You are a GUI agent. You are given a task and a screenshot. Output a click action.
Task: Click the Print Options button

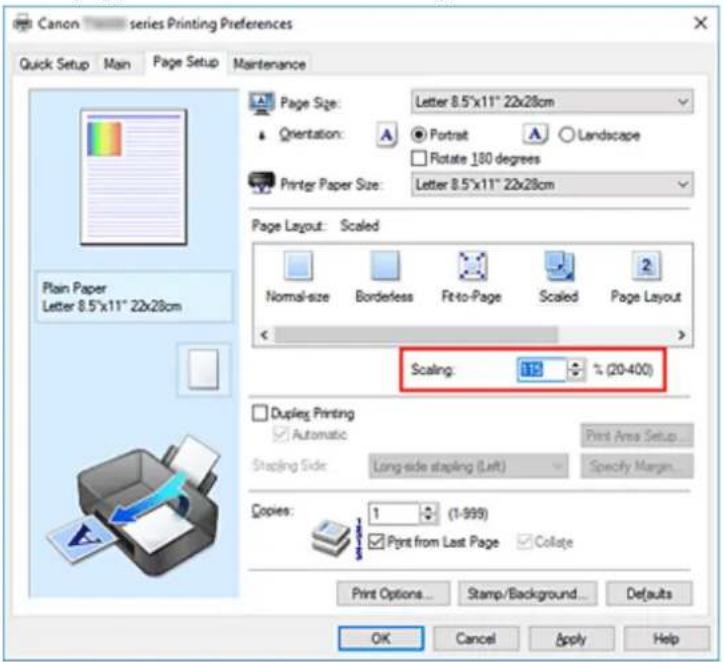click(393, 593)
